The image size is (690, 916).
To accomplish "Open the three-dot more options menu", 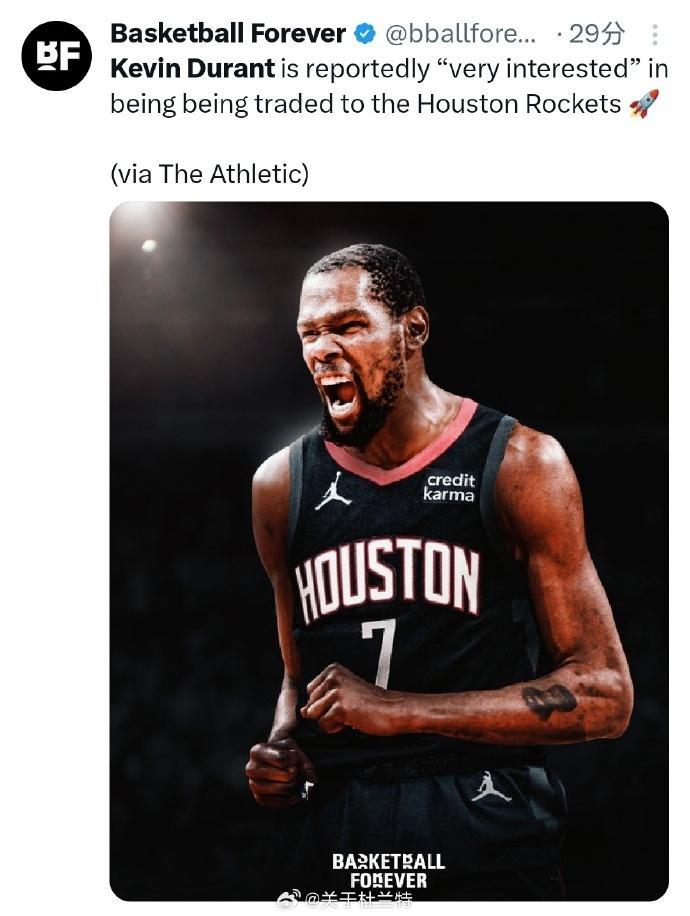I will 655,35.
